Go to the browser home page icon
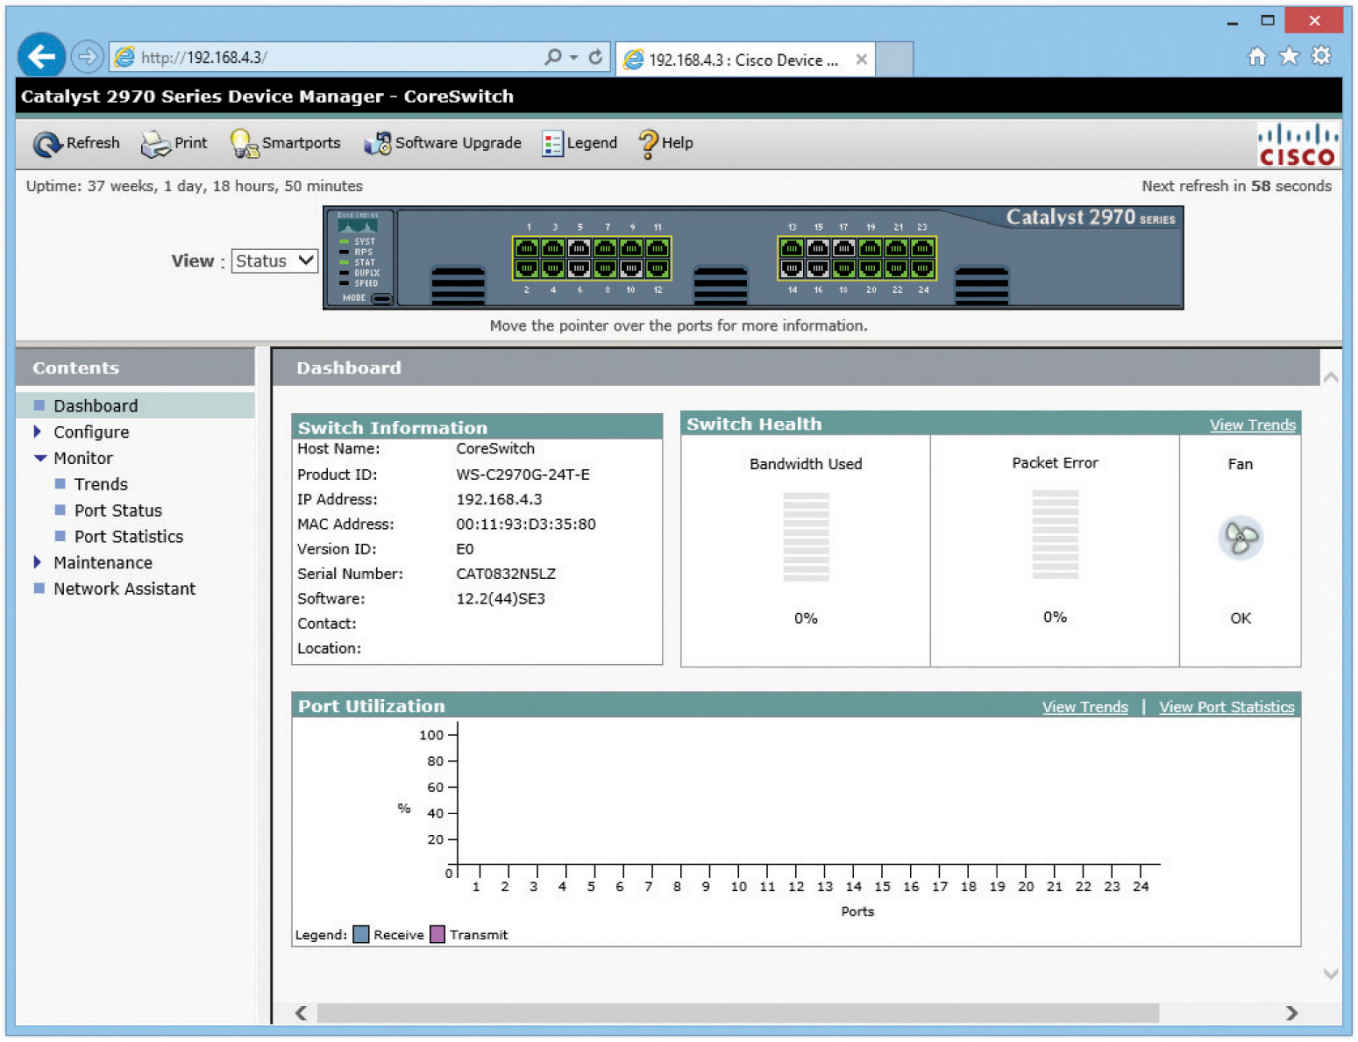Viewport: 1358px width, 1042px height. (x=1257, y=56)
